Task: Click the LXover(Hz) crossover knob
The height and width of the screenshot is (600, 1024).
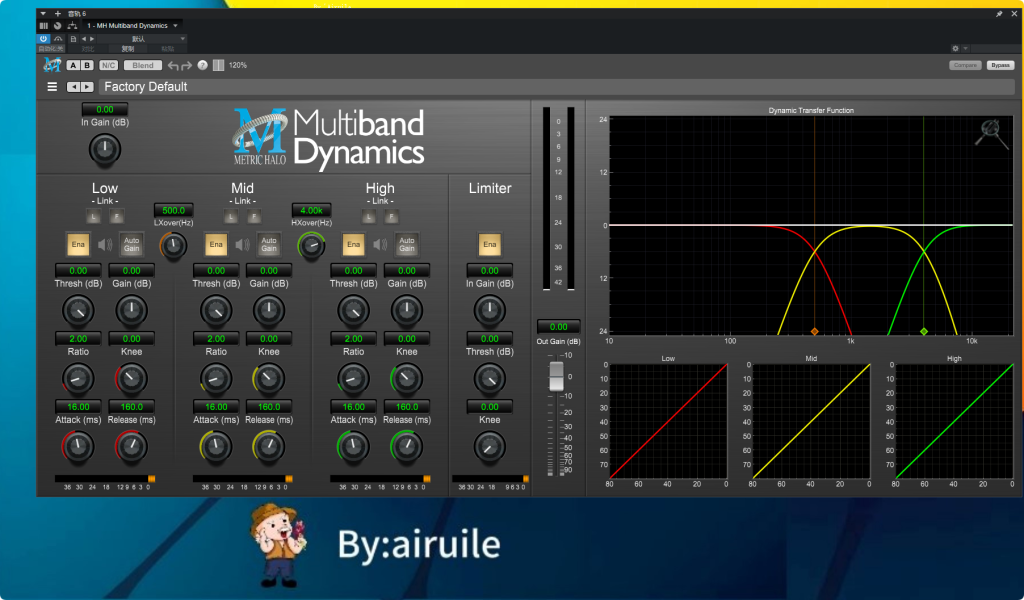Action: pyautogui.click(x=173, y=246)
